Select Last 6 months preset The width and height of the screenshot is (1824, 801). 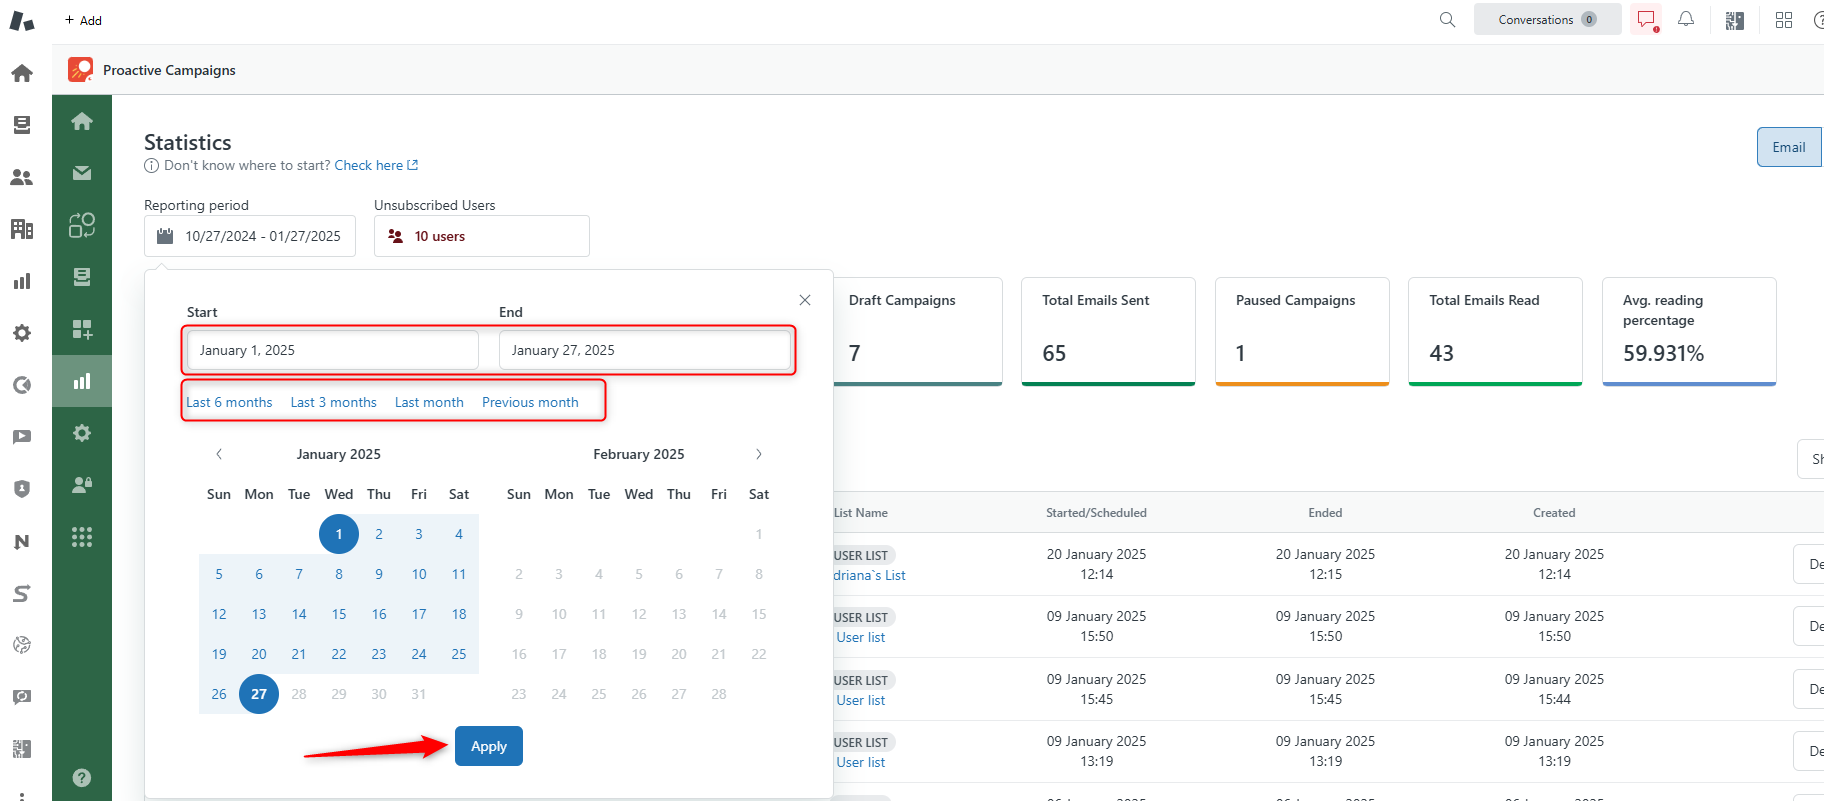pos(229,402)
